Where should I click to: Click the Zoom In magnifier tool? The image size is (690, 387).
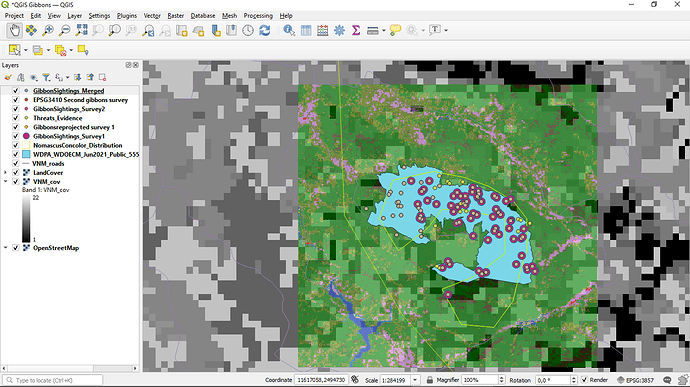(48, 30)
